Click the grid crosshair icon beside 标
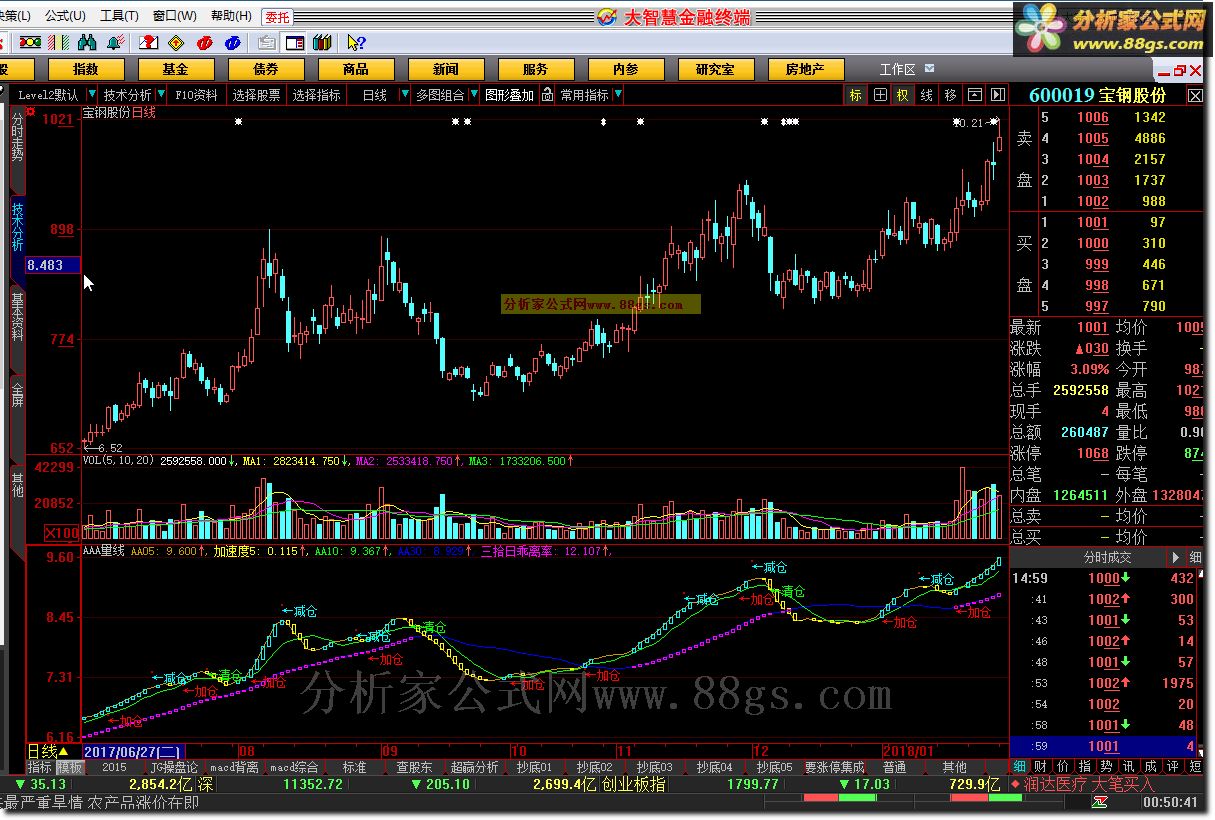Image resolution: width=1215 pixels, height=820 pixels. pos(879,95)
